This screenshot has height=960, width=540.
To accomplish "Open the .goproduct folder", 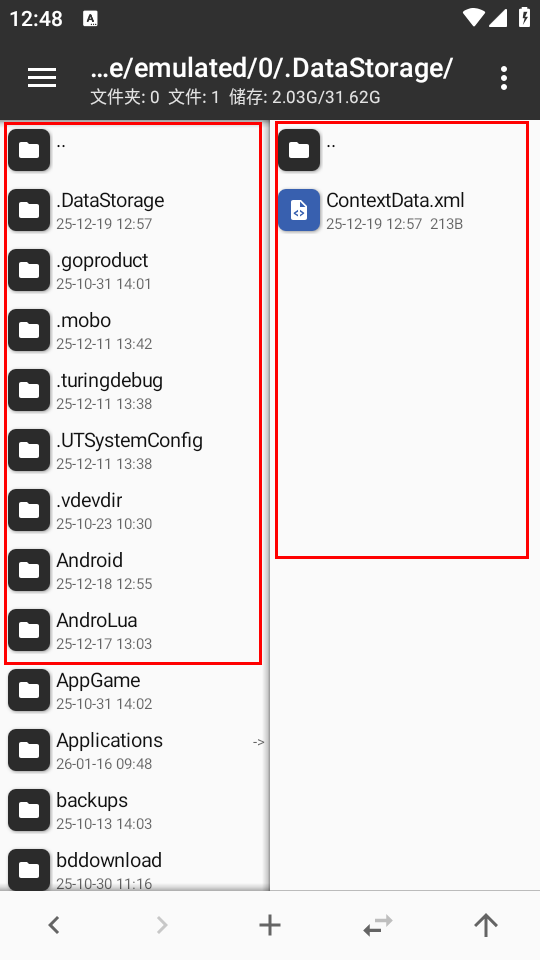I will point(135,270).
